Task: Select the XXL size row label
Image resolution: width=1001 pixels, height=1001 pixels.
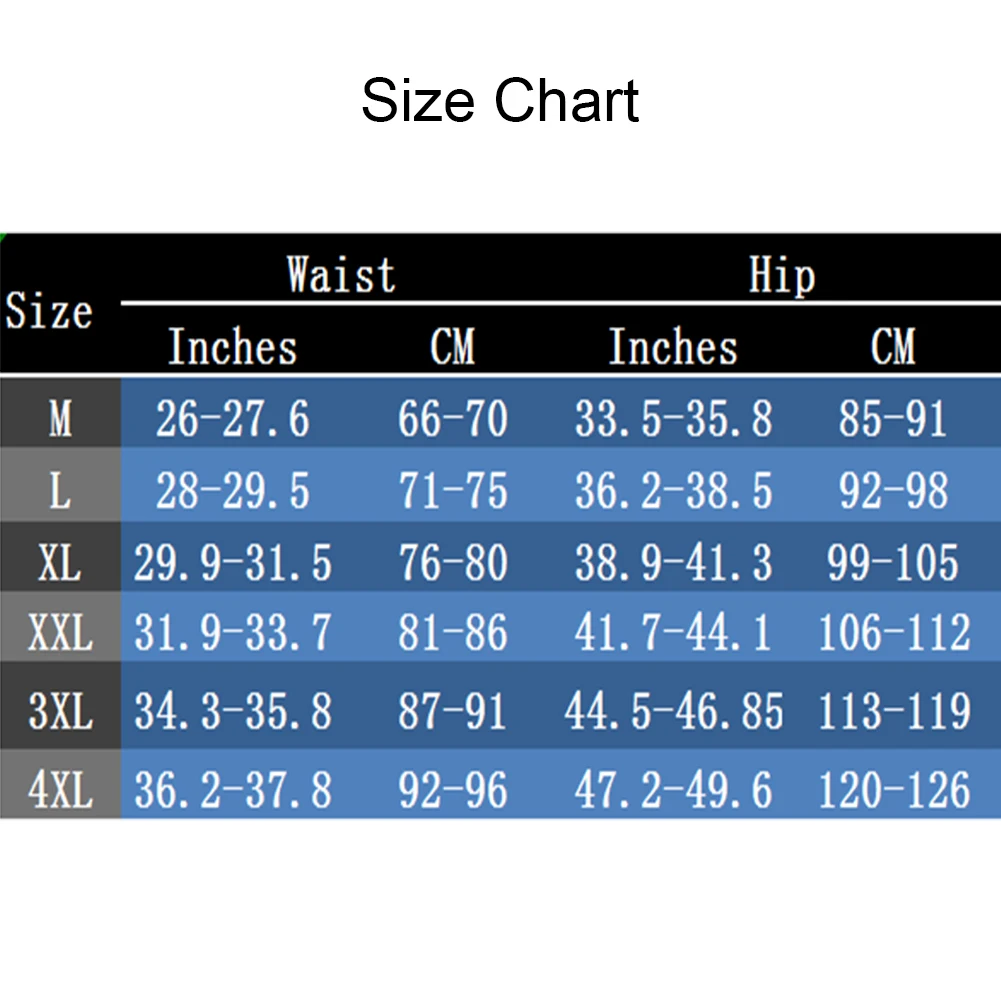Action: click(x=61, y=632)
